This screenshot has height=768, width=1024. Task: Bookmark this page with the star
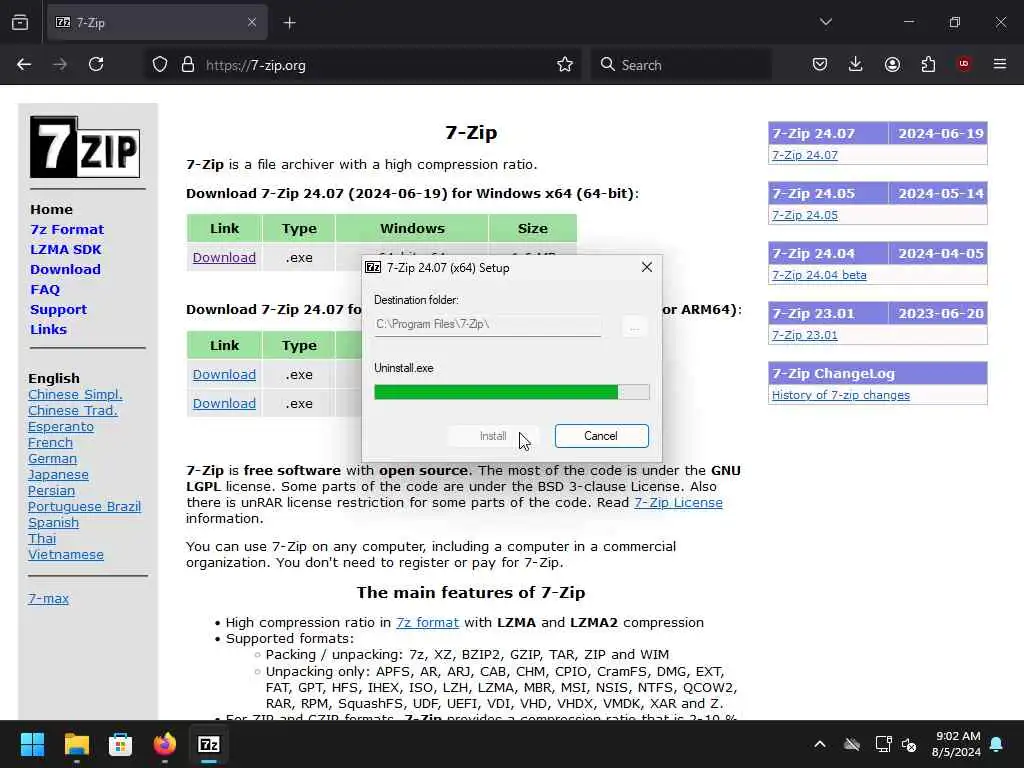565,65
